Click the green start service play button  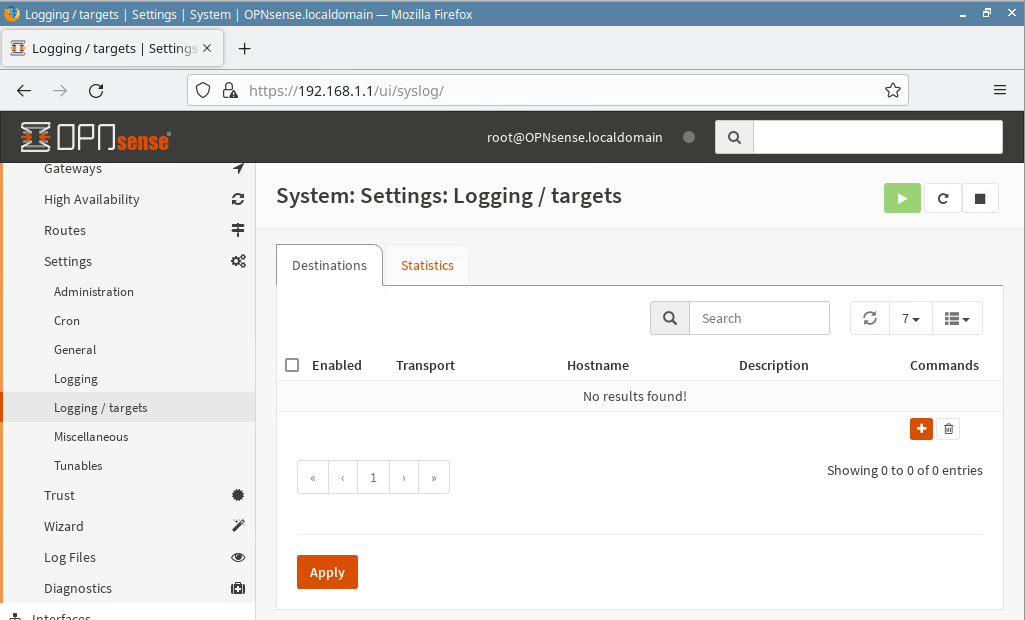click(x=902, y=199)
